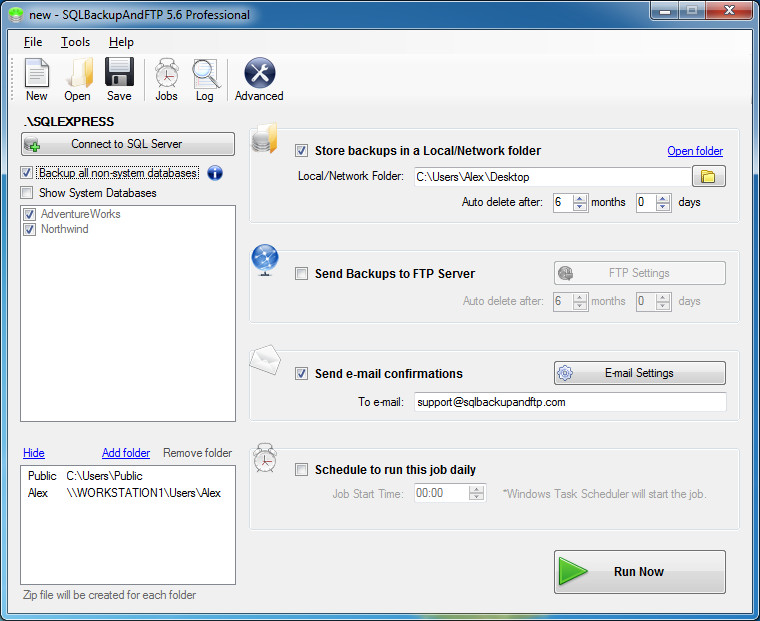Select the Public C:\Users\Public folder row
Viewport: 760px width, 621px height.
128,476
